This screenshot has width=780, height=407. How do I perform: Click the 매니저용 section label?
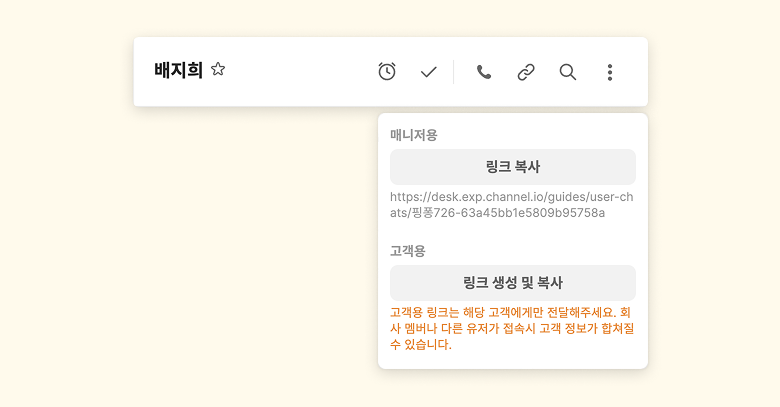click(414, 135)
